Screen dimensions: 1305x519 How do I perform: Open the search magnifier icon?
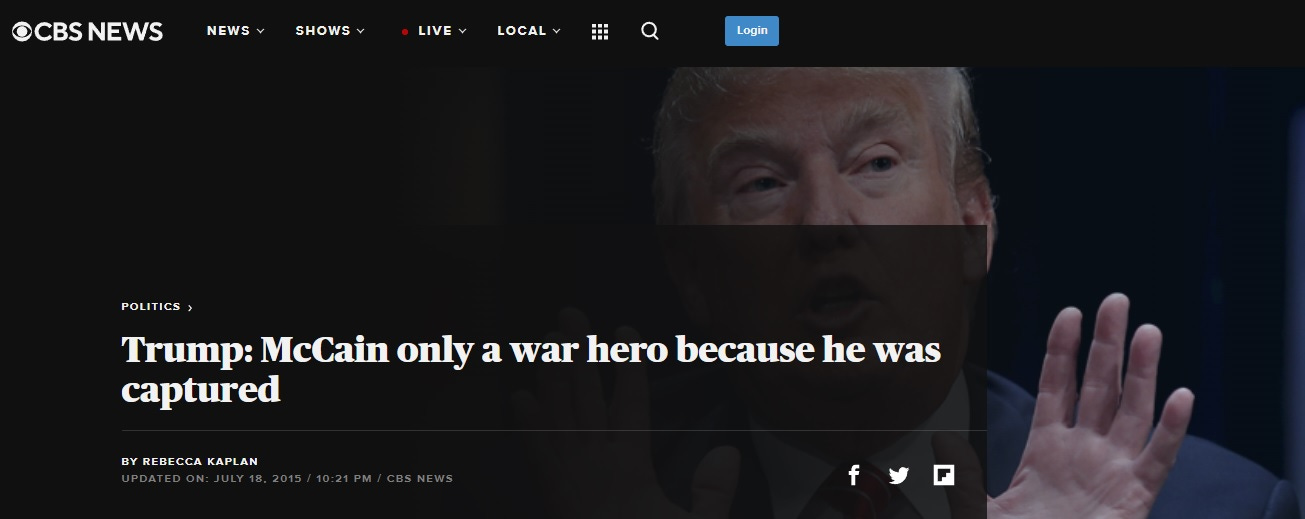[650, 31]
